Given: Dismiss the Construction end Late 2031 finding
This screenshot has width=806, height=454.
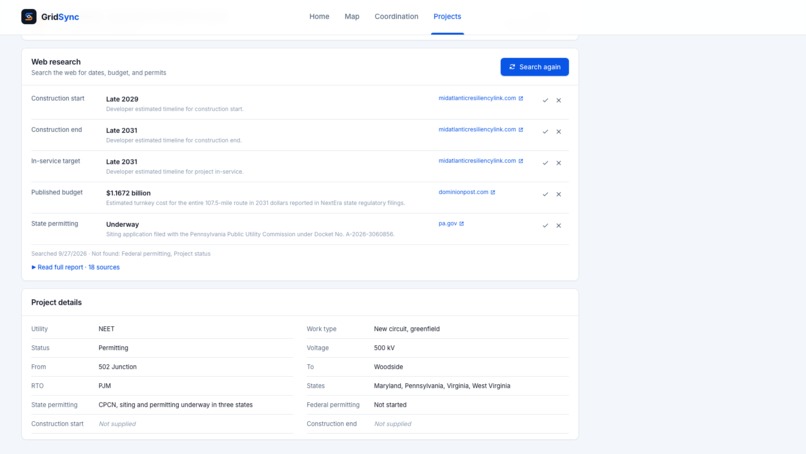Looking at the screenshot, I should tap(559, 132).
